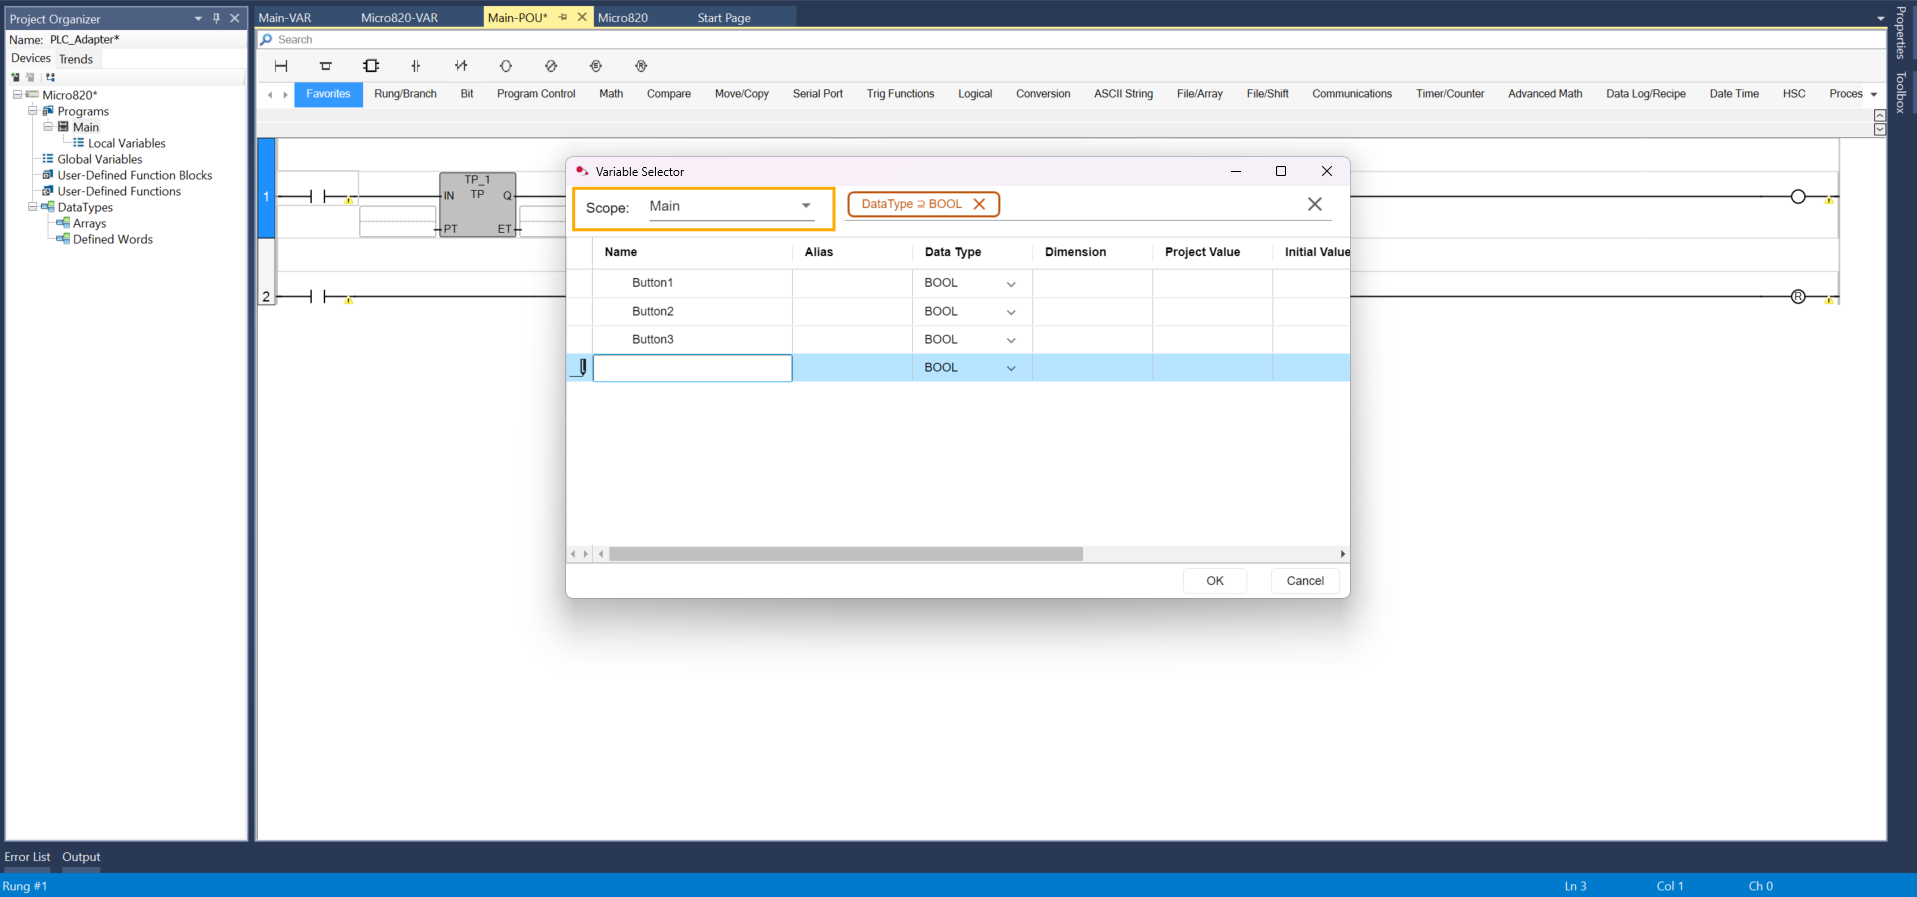Collapse the Programs tree node

coord(32,111)
